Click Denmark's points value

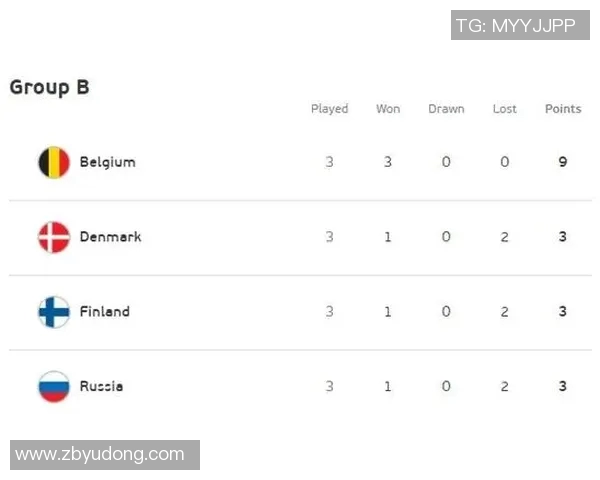(x=563, y=237)
